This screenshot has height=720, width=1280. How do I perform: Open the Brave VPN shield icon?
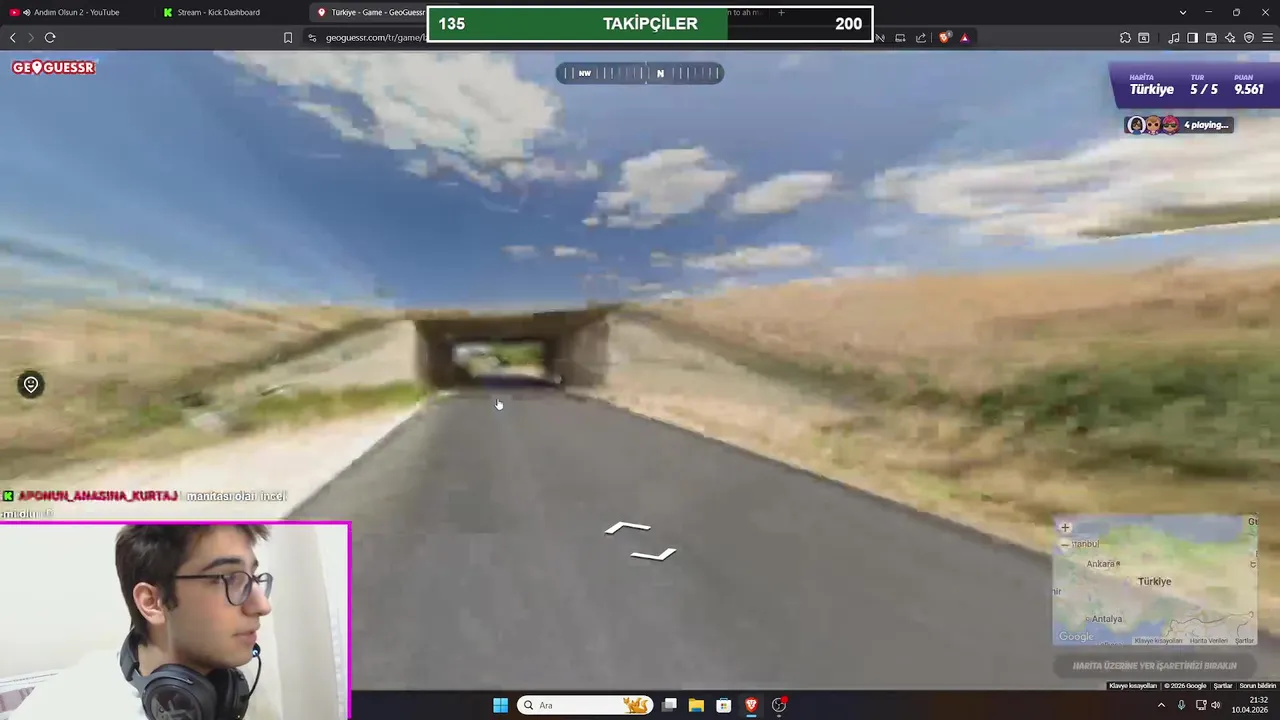click(1249, 38)
